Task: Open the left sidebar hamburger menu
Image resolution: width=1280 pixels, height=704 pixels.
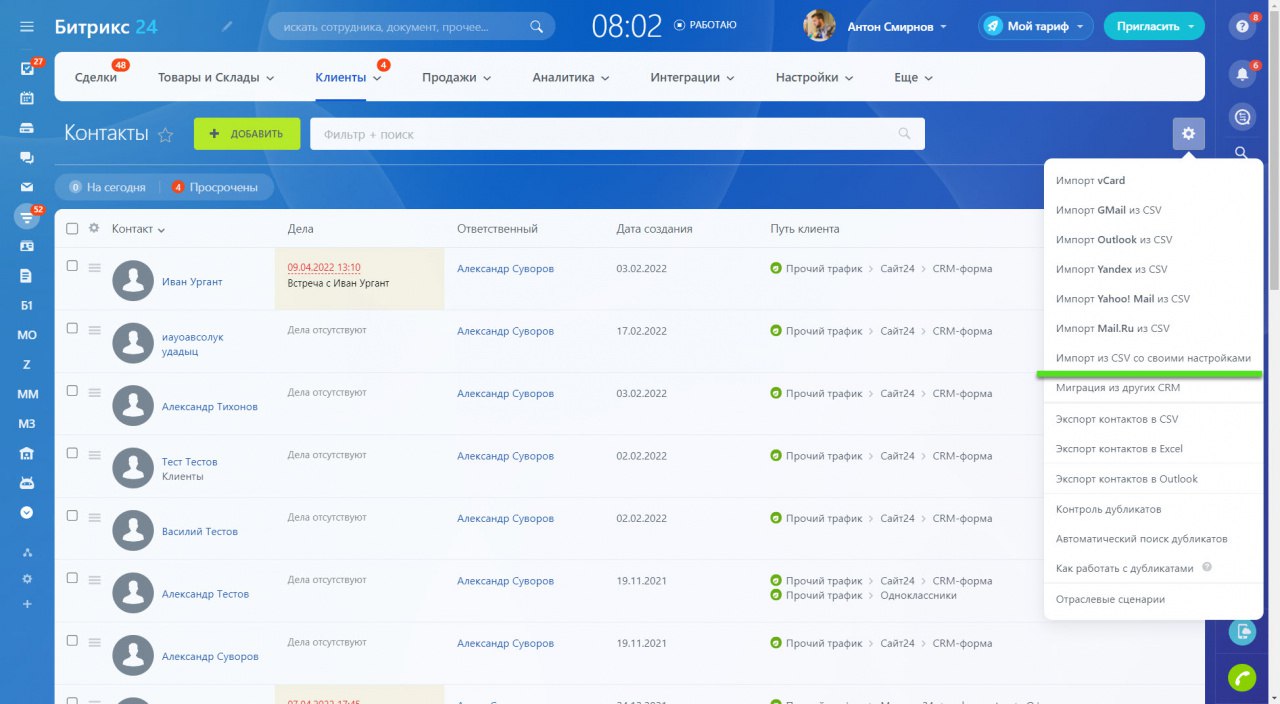Action: [x=27, y=27]
